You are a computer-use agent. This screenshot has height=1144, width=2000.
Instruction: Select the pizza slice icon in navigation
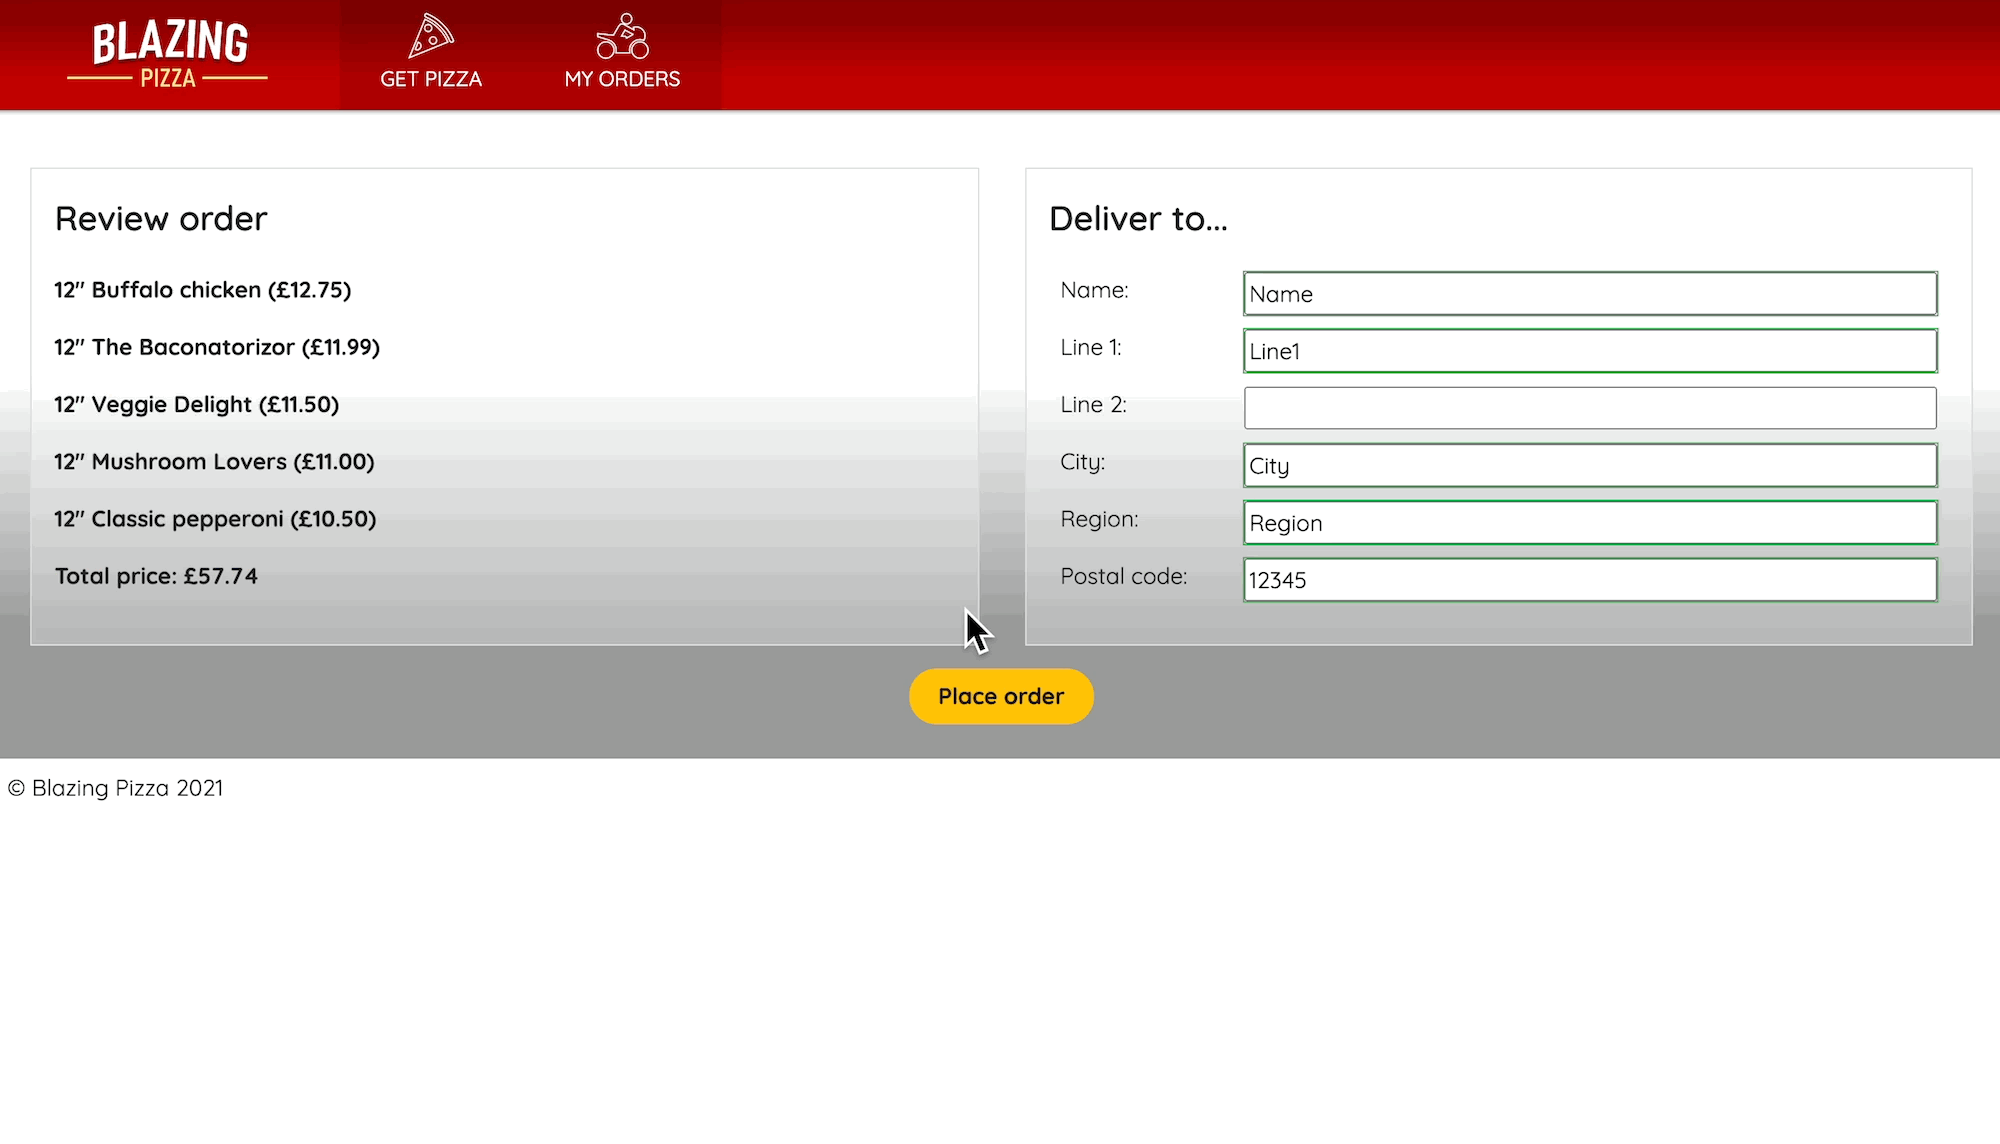tap(431, 35)
